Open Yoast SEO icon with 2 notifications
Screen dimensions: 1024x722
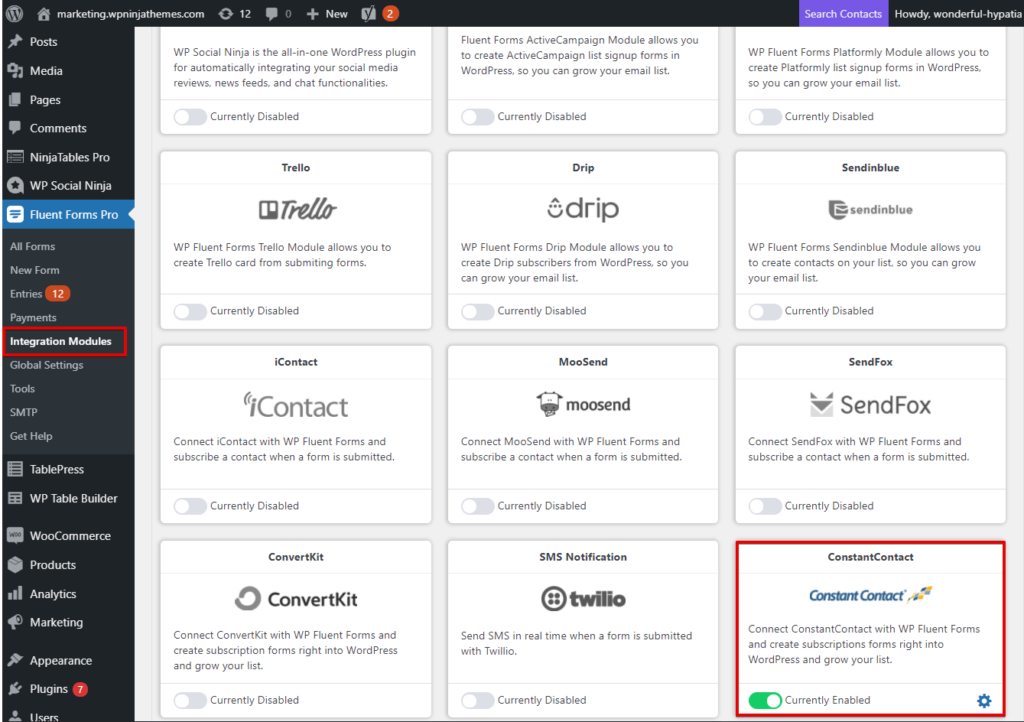(368, 13)
